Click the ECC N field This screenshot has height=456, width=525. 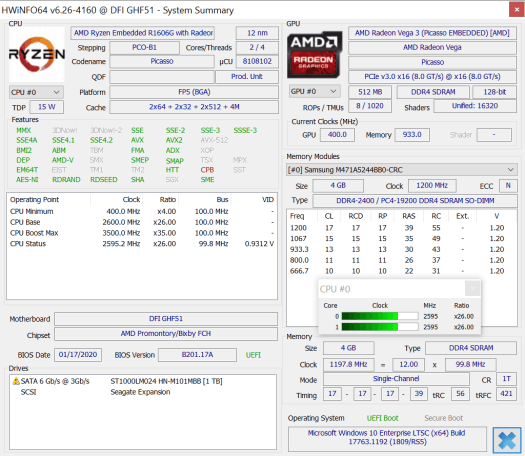tap(508, 185)
